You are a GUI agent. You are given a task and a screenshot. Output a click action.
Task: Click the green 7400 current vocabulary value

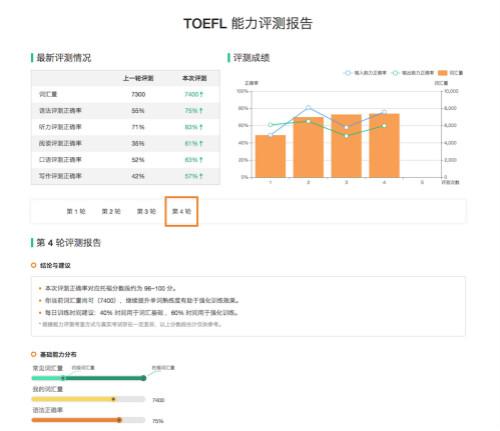click(x=194, y=94)
